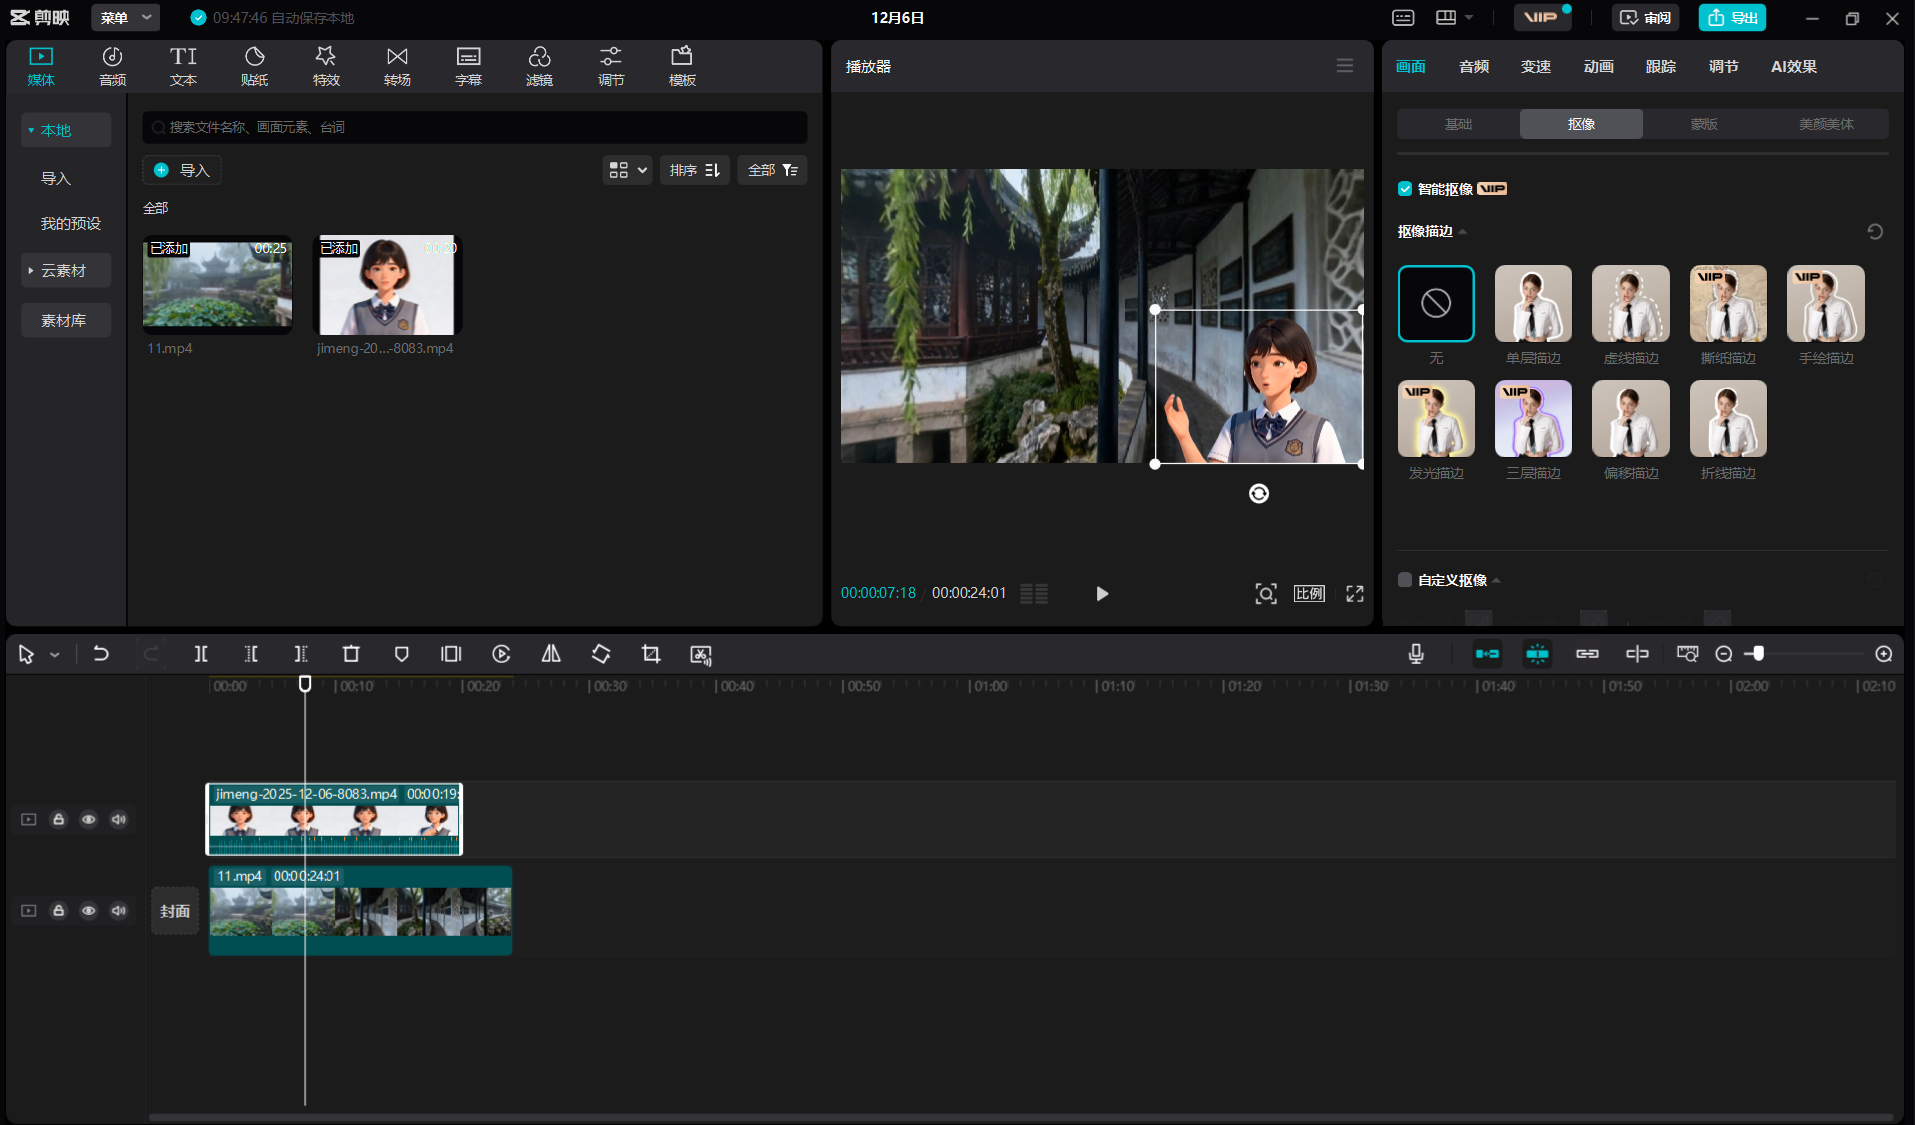Switch to the 蒙版 mask sub-tab
This screenshot has width=1915, height=1125.
1704,124
